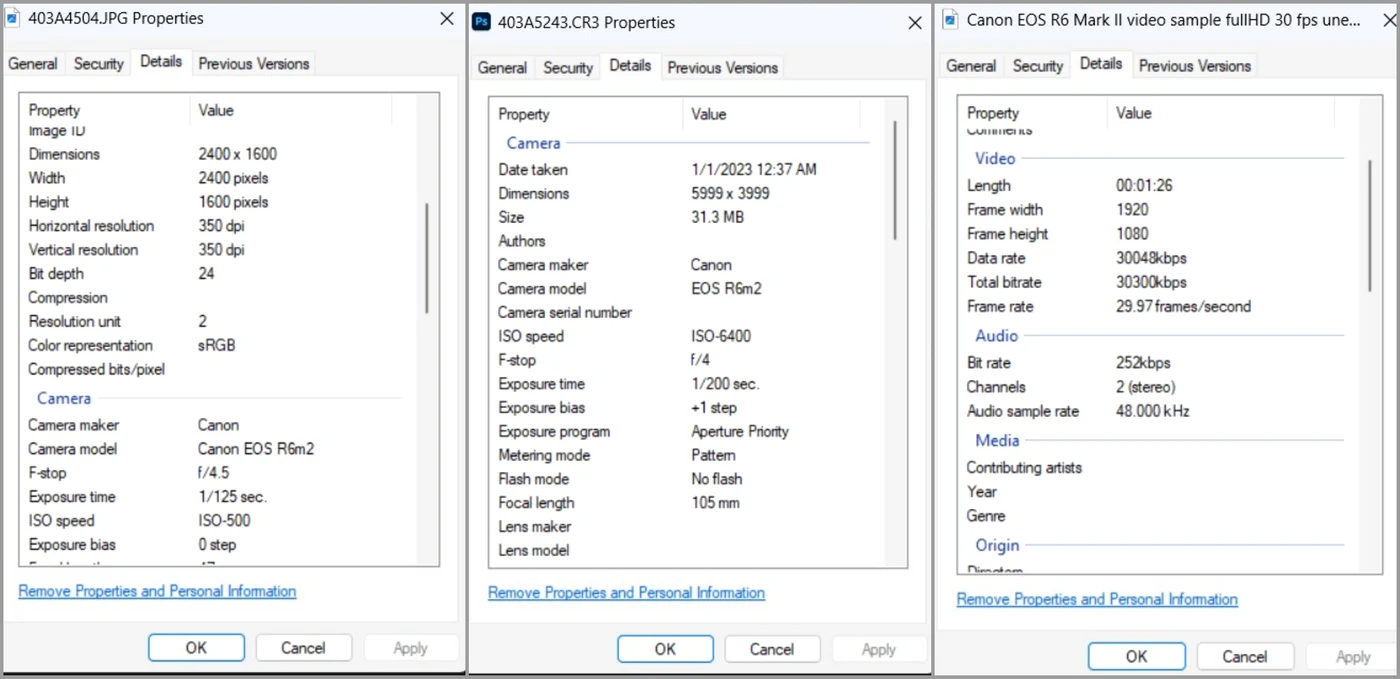Viewport: 1400px width, 679px height.
Task: Click OK in 403A5243.CR3 Properties
Action: [665, 649]
